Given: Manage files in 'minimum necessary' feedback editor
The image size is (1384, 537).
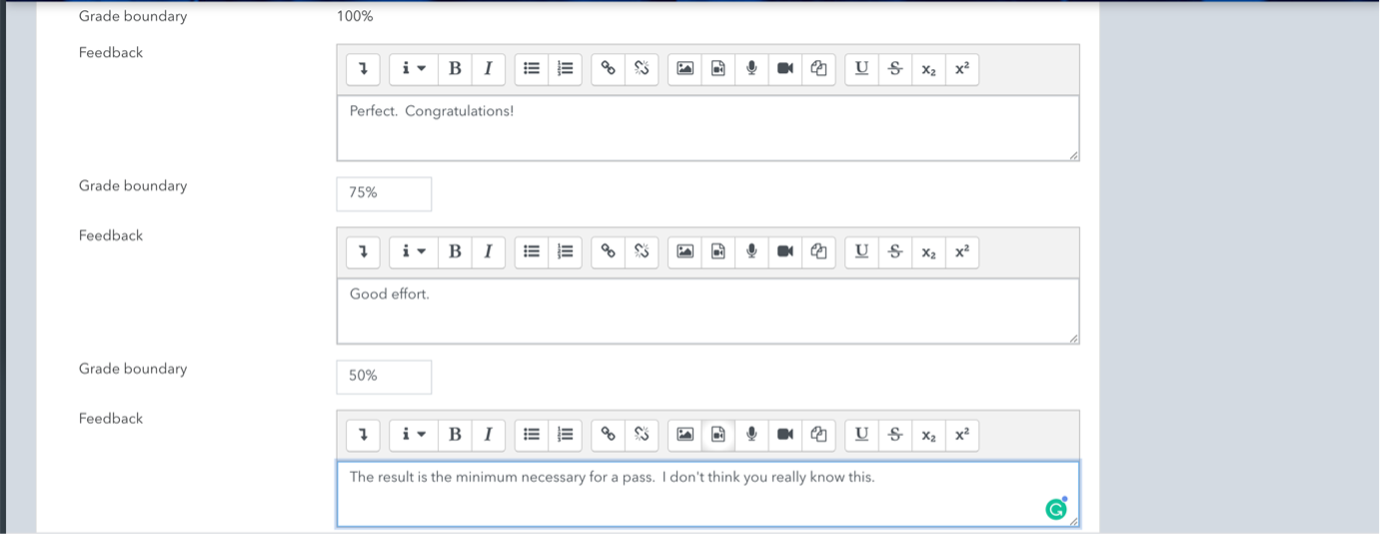Looking at the screenshot, I should [818, 435].
